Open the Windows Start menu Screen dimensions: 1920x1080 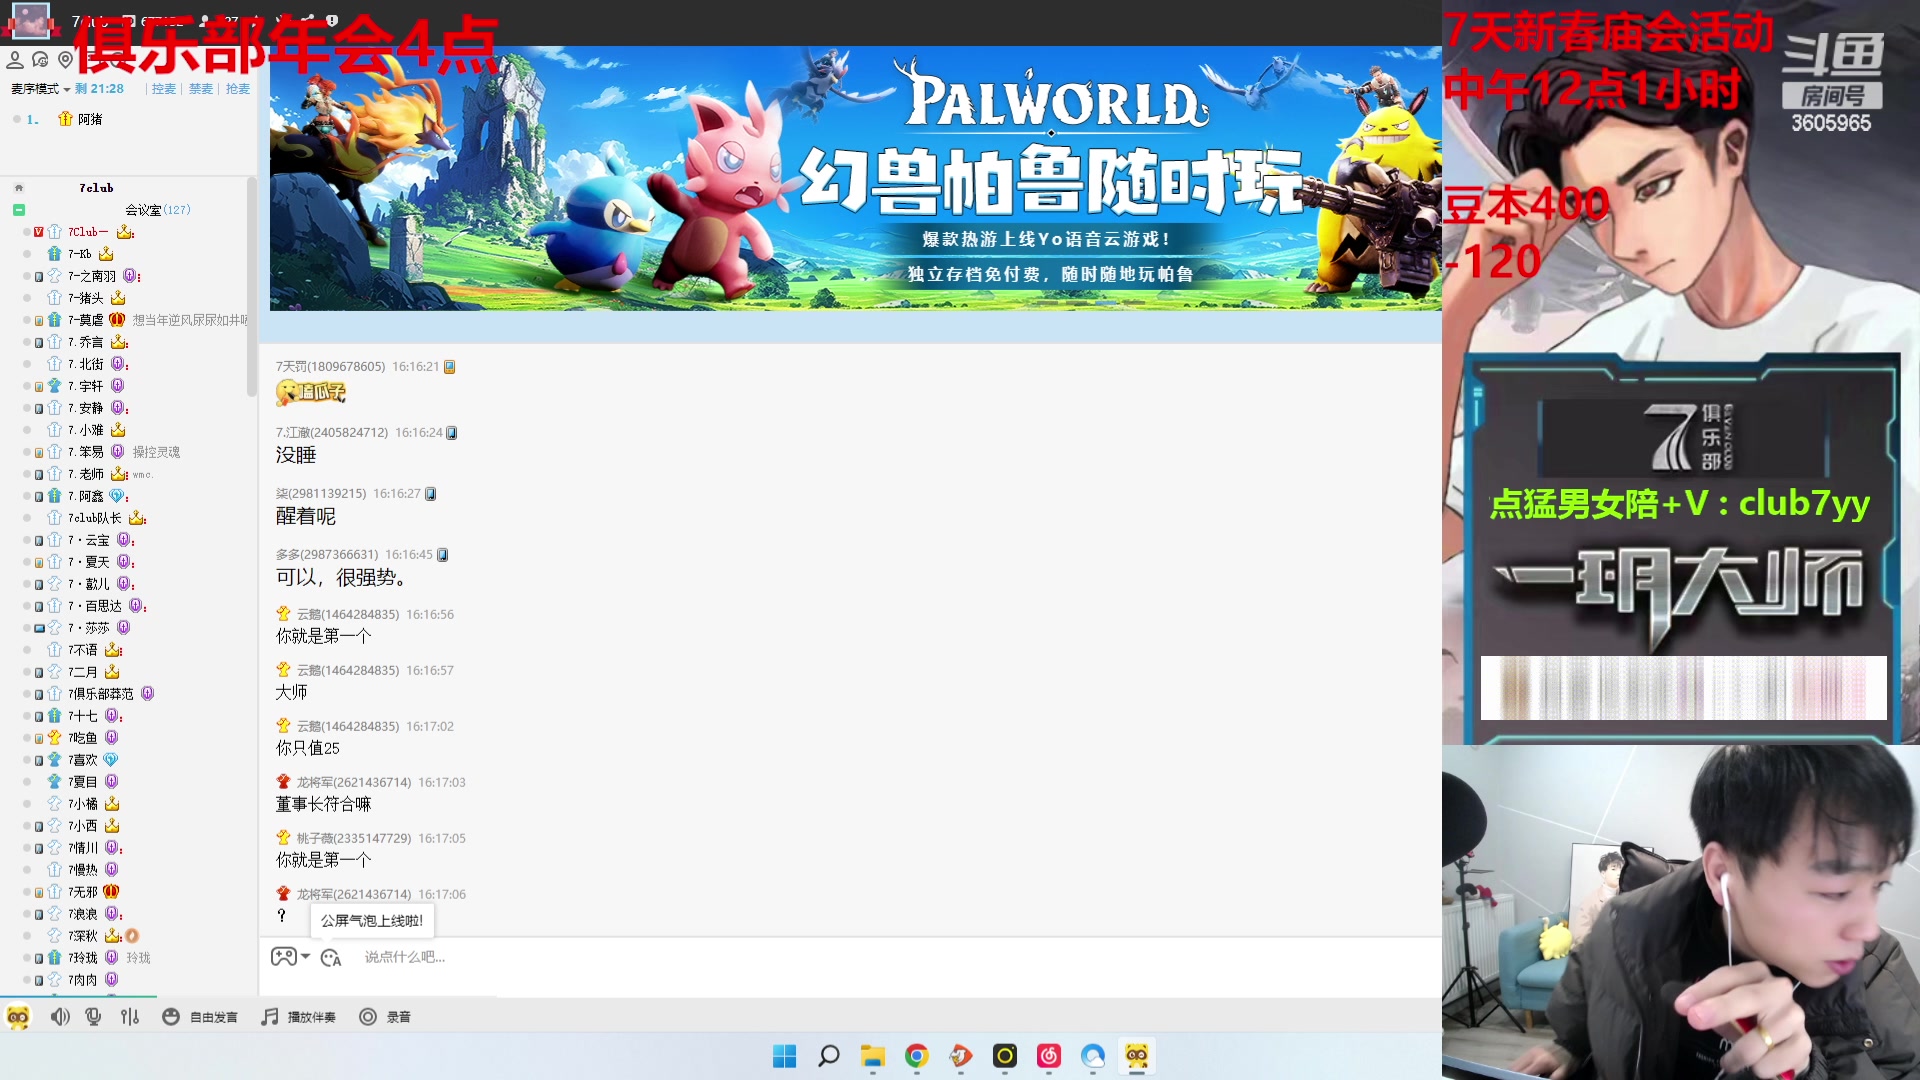point(785,1056)
